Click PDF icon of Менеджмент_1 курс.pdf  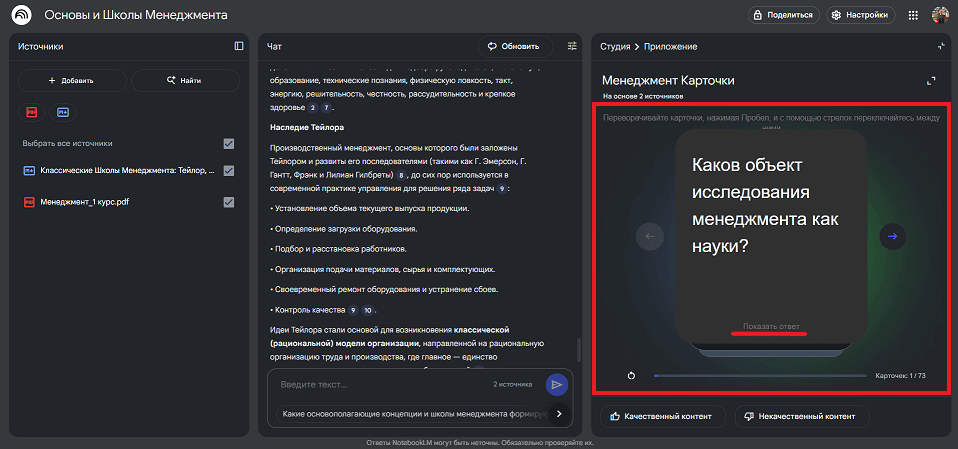point(29,202)
